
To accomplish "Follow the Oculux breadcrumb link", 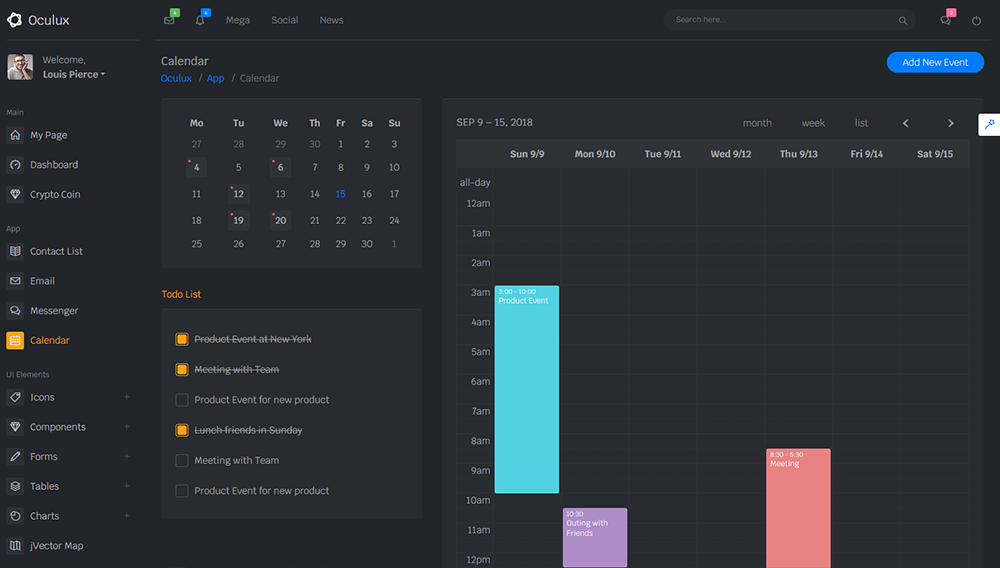I will point(176,78).
